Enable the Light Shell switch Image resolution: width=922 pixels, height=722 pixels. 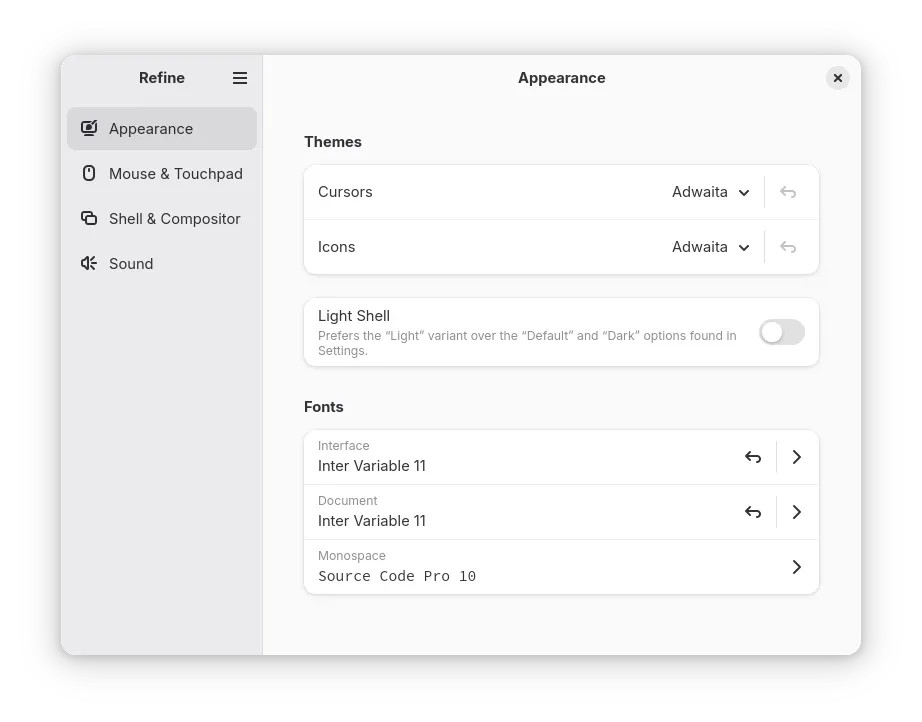[x=781, y=332]
